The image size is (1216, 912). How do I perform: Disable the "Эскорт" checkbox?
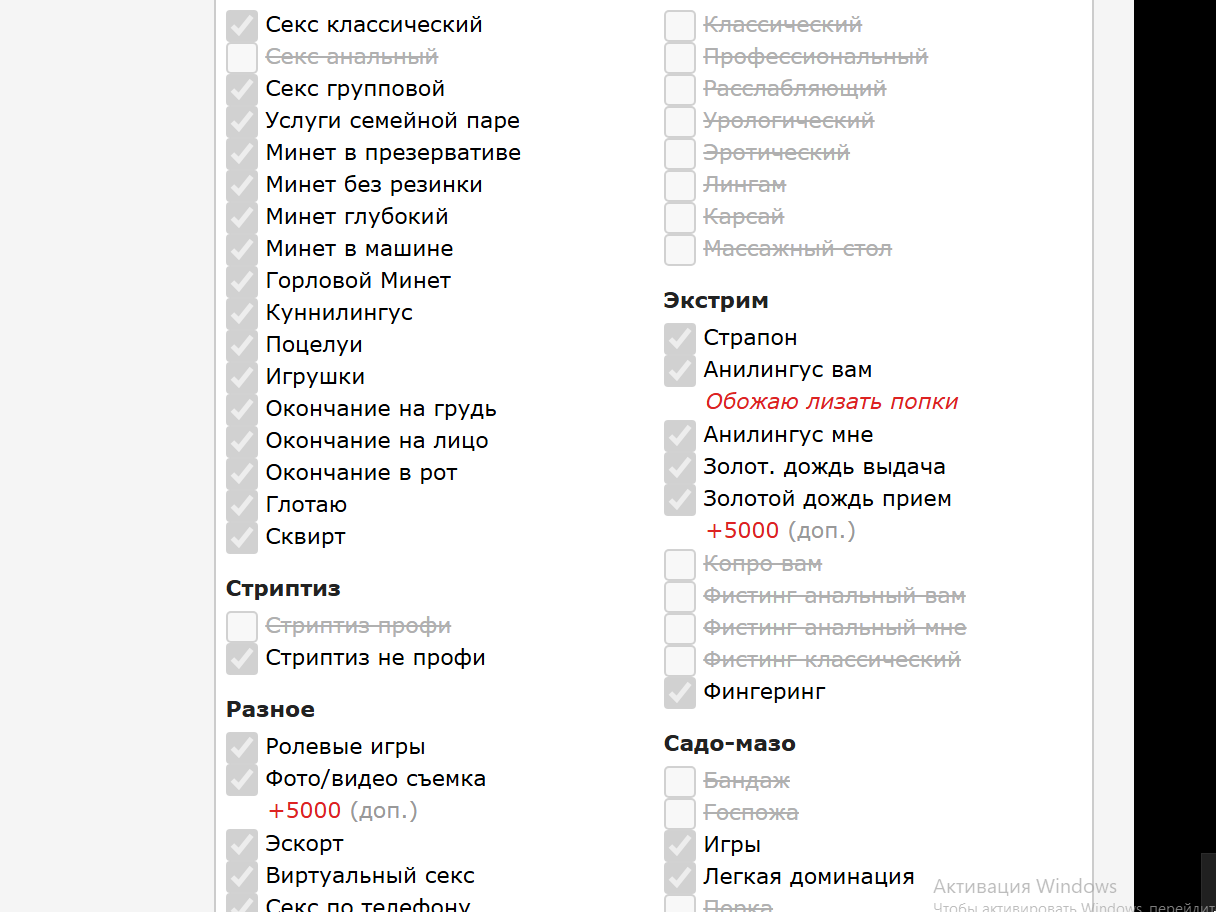(x=242, y=844)
